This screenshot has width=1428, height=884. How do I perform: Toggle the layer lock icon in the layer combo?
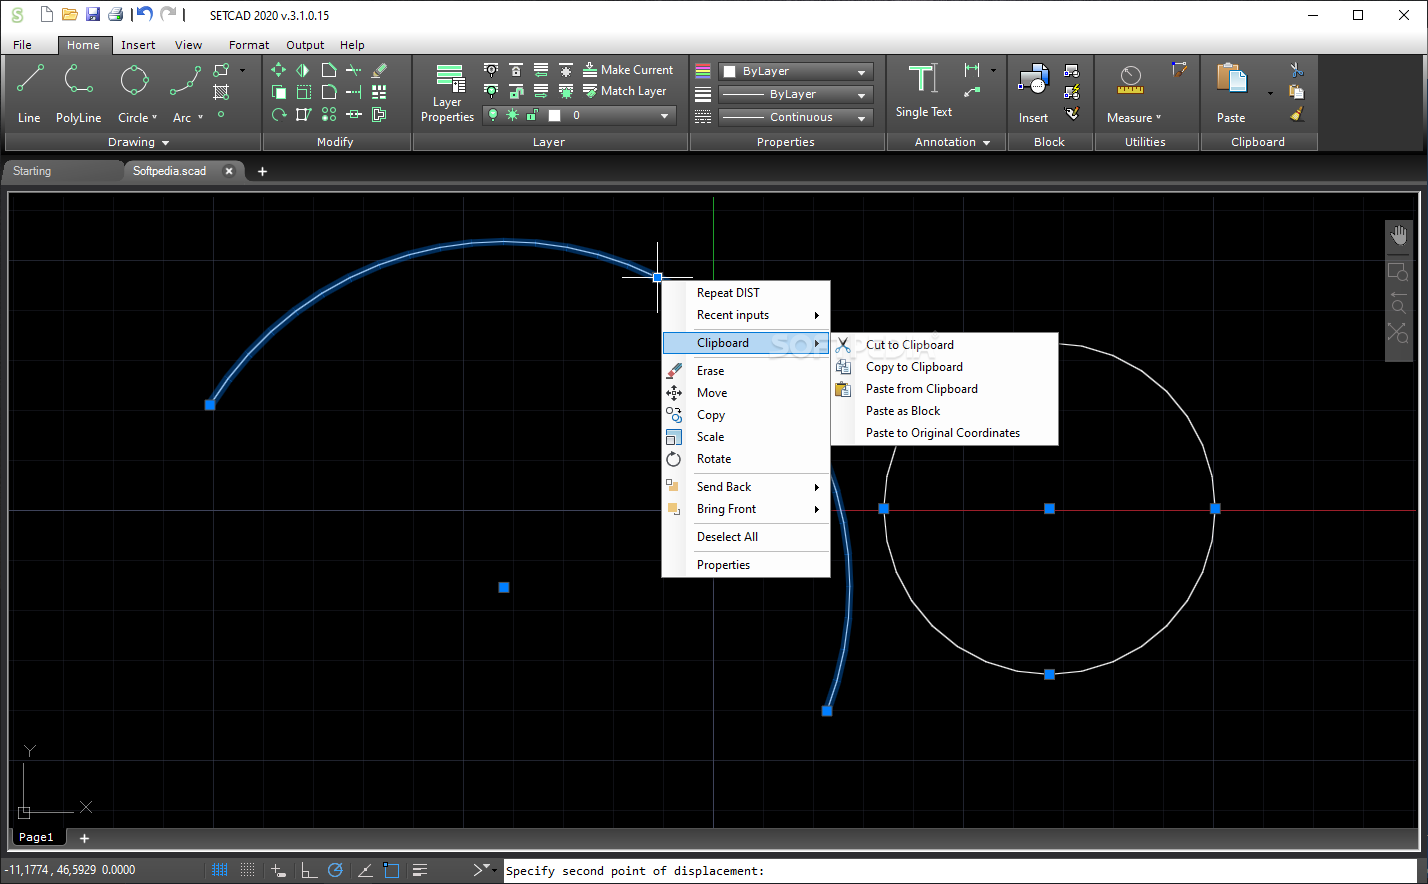point(532,115)
